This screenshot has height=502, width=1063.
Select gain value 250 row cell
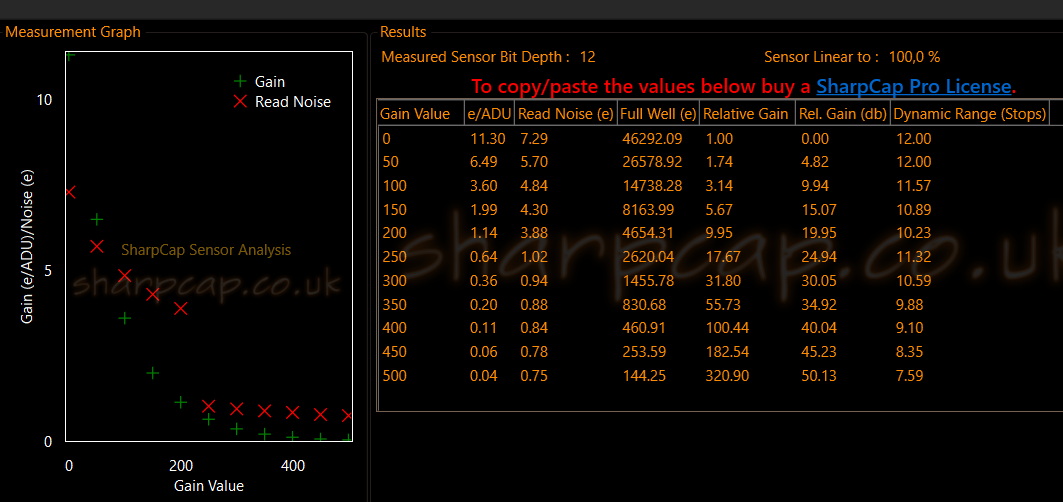tap(394, 257)
